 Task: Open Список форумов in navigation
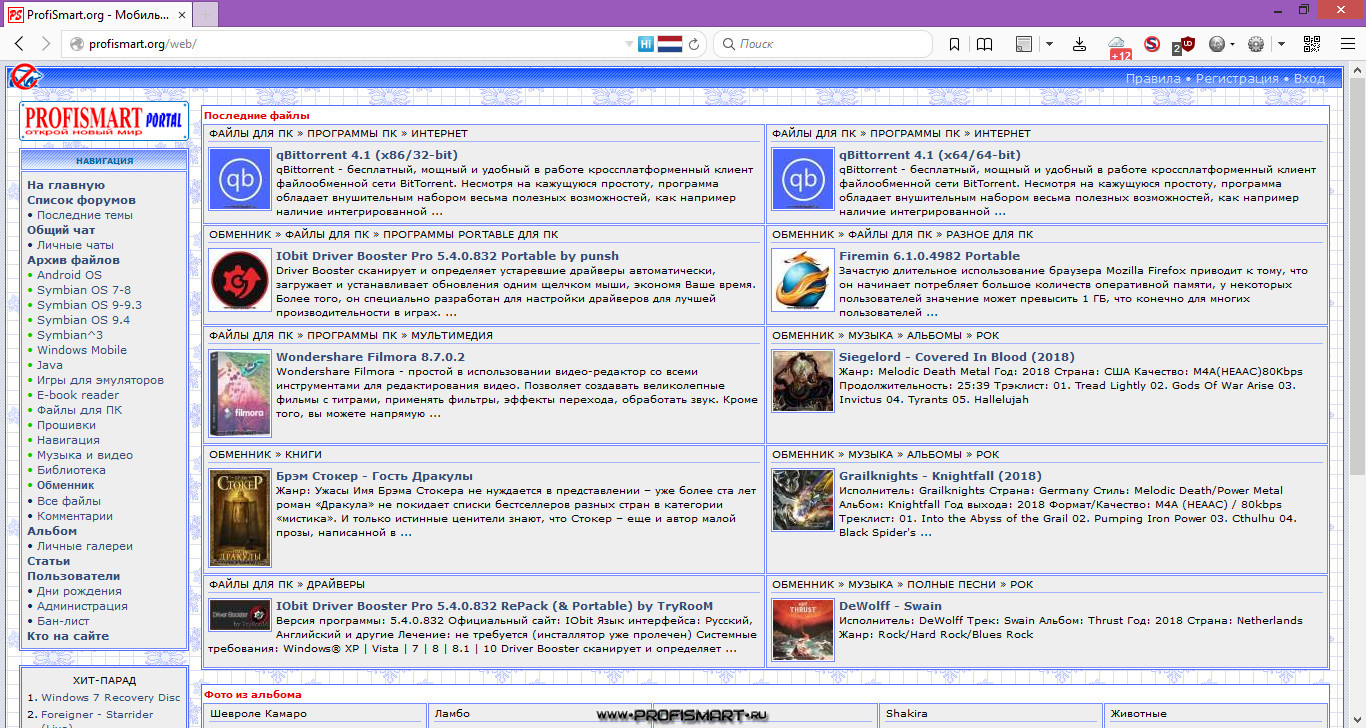pyautogui.click(x=81, y=200)
